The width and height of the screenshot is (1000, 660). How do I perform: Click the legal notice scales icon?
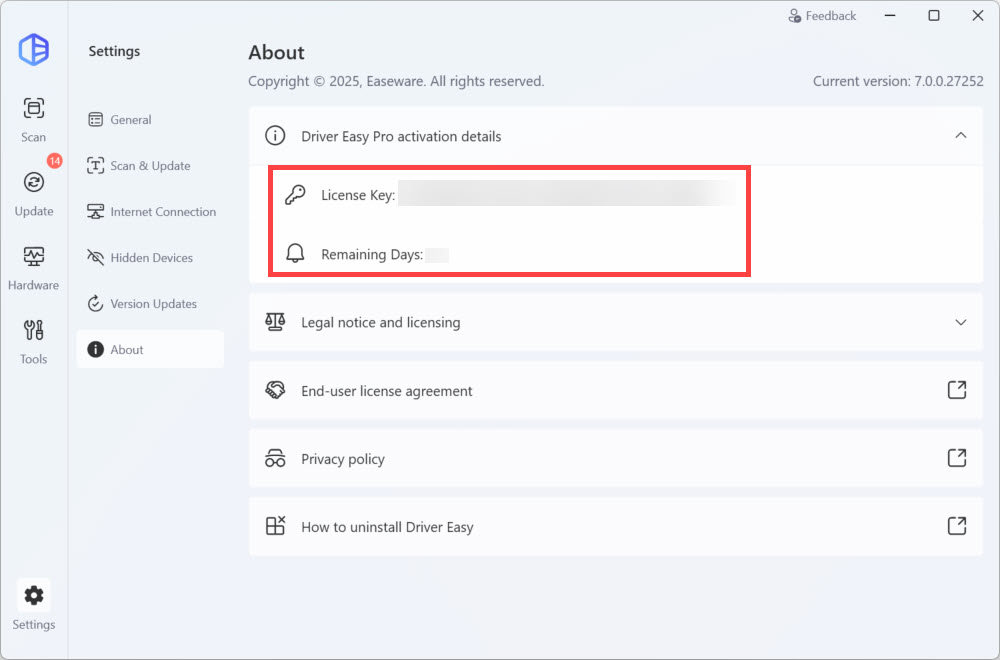click(x=275, y=322)
